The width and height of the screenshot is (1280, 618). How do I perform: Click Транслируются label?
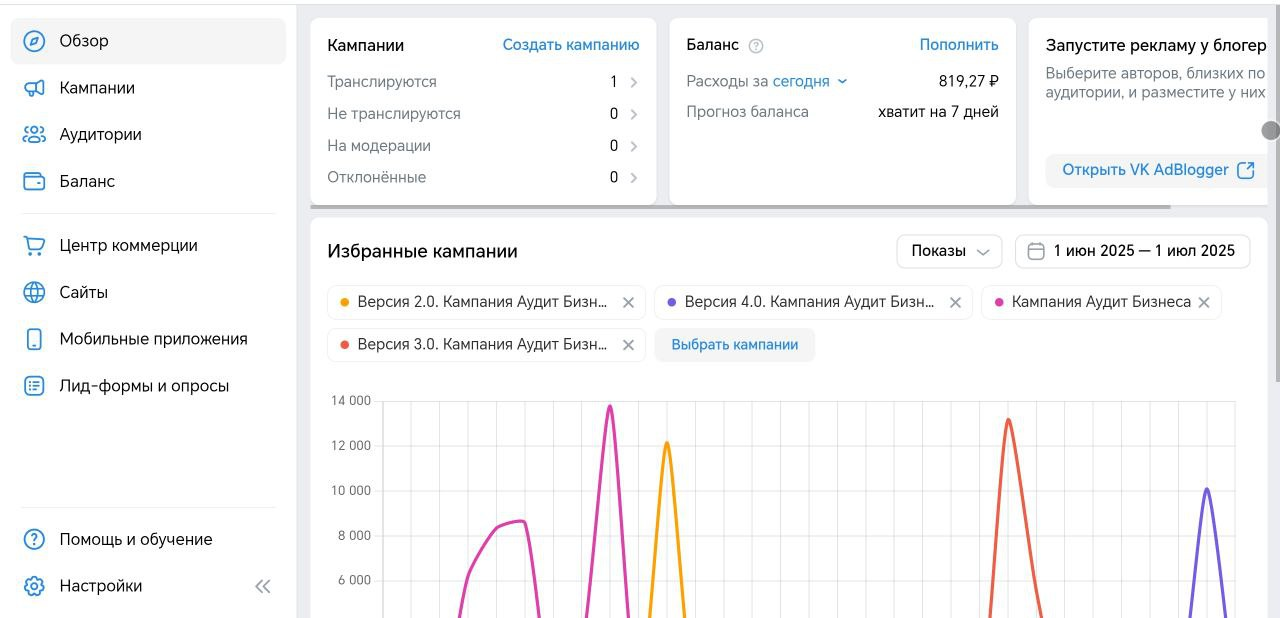point(382,82)
